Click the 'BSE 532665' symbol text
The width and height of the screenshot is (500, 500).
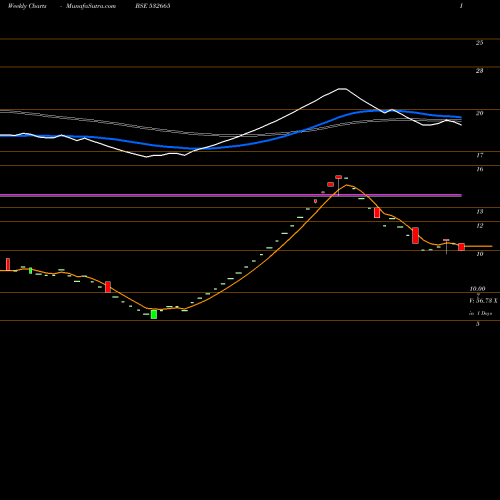[x=153, y=6]
